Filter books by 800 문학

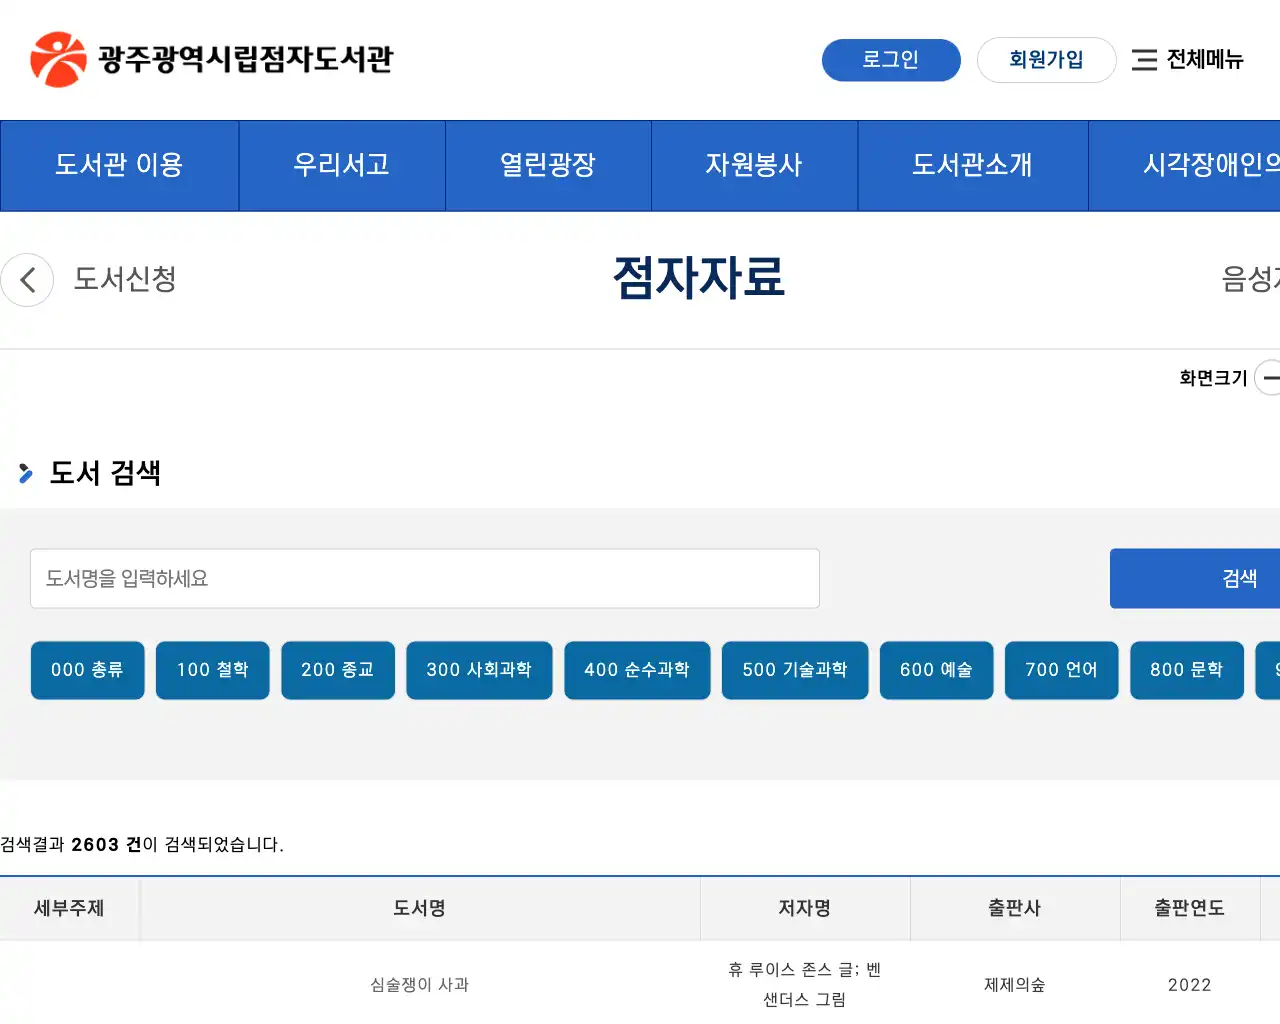tap(1187, 670)
